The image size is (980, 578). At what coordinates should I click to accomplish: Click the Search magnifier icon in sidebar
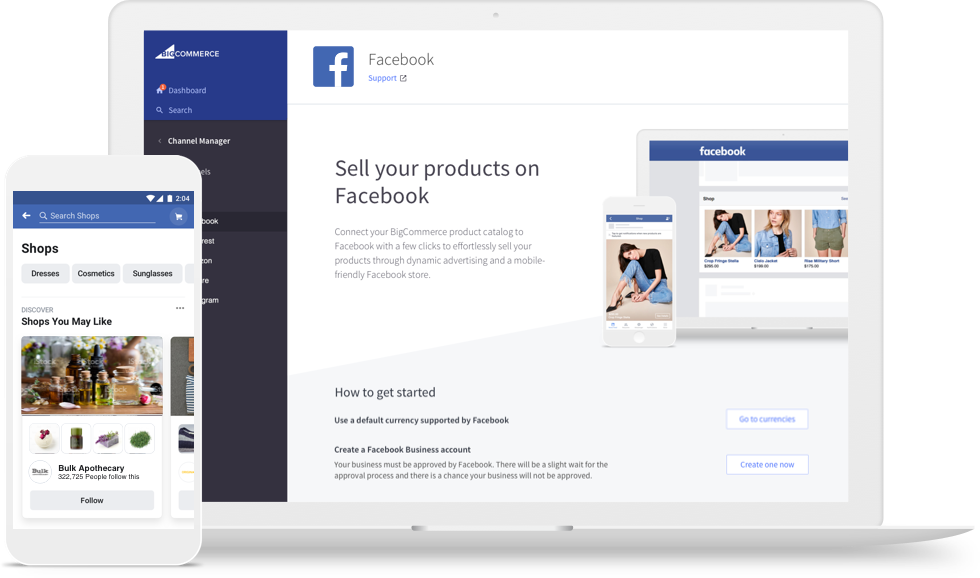click(159, 110)
